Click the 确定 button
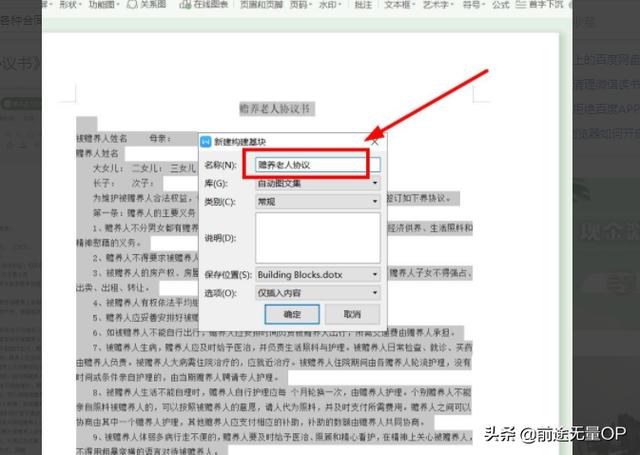The width and height of the screenshot is (640, 455). click(290, 314)
